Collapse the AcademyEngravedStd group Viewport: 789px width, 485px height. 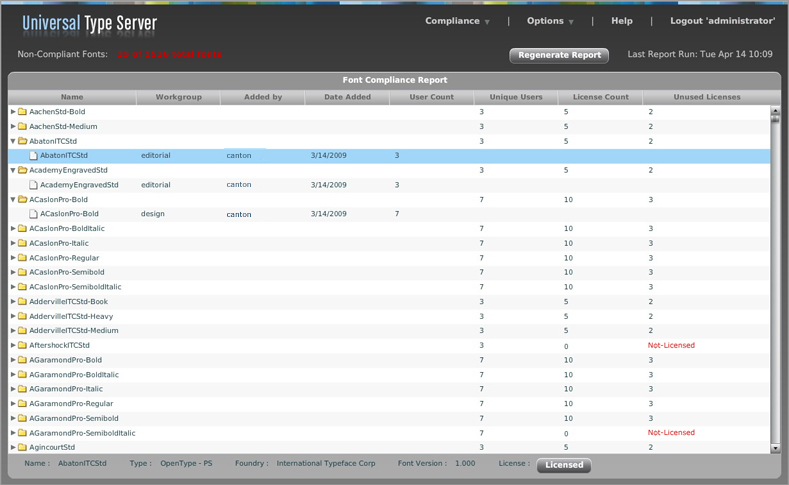click(13, 171)
